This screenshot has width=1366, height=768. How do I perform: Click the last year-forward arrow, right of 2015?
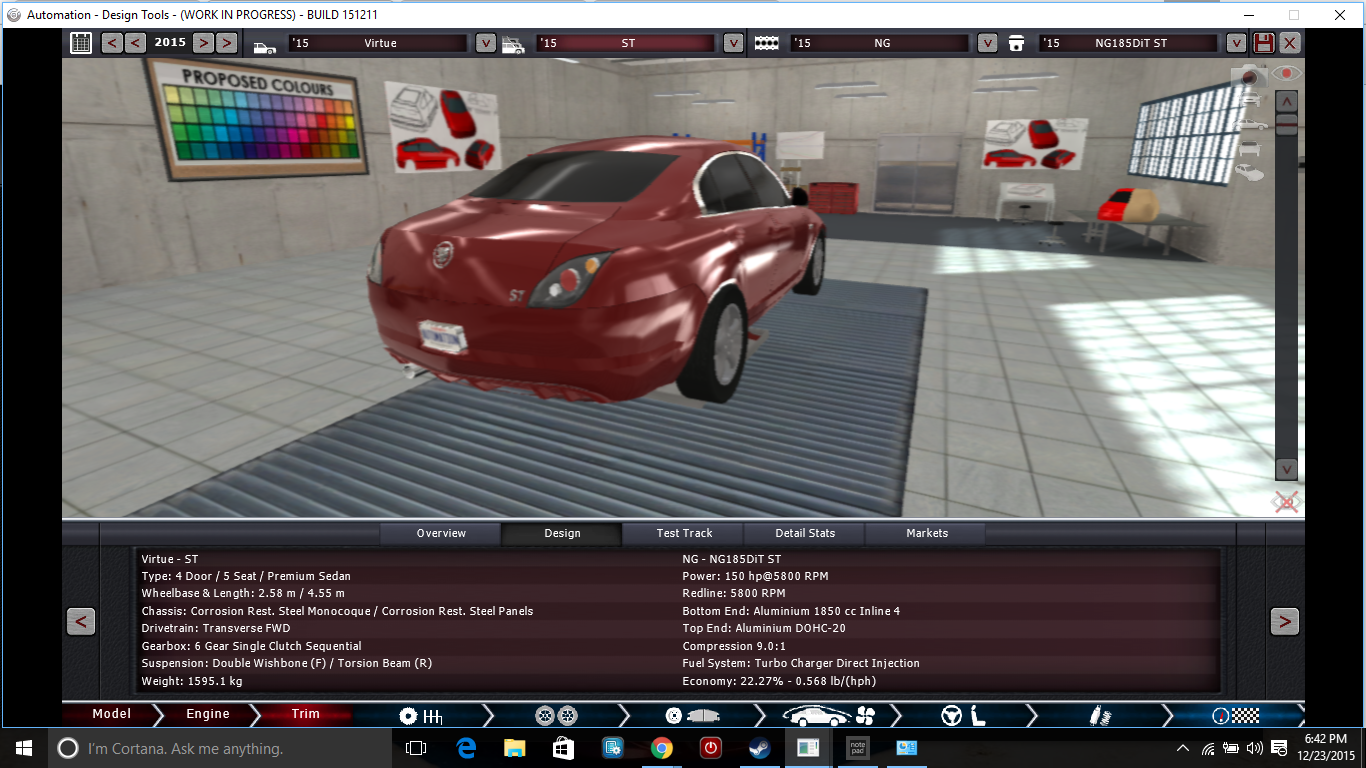(x=227, y=43)
